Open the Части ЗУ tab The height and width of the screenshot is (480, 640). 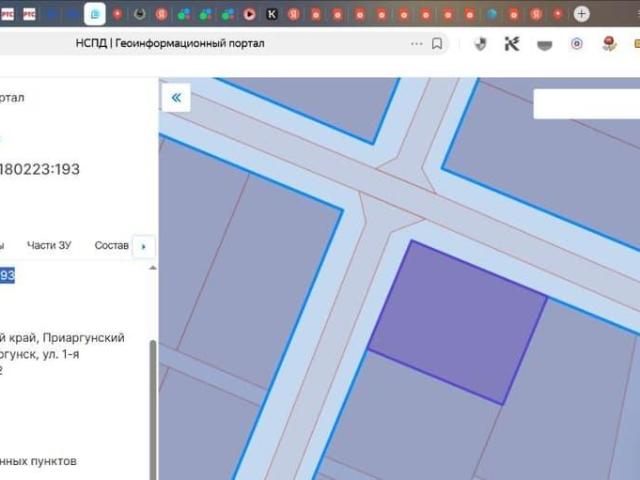(49, 245)
